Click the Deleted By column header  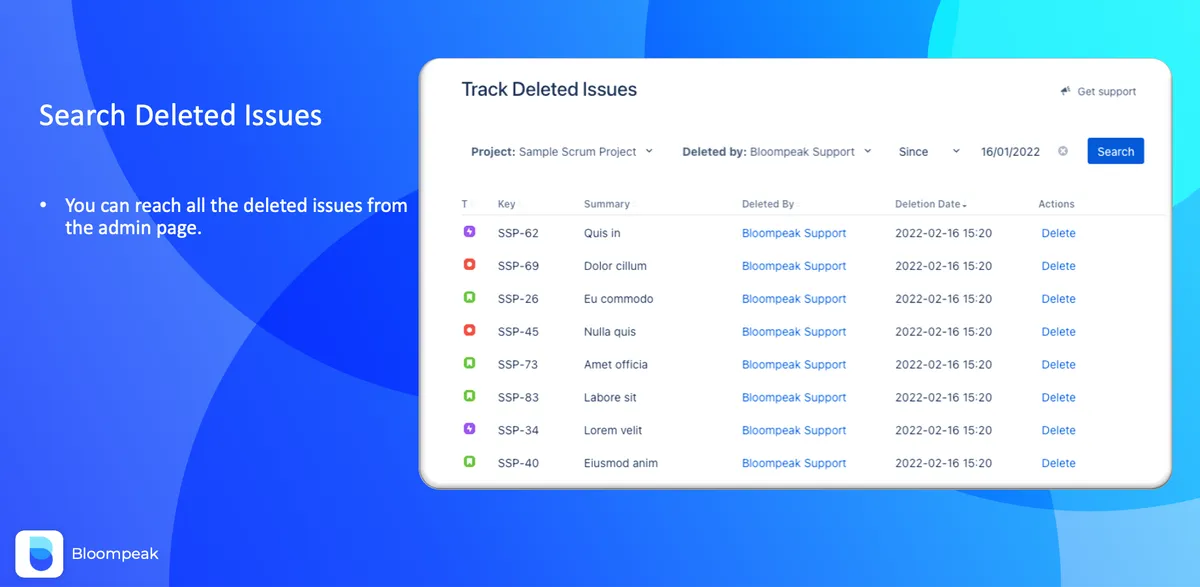click(x=768, y=204)
